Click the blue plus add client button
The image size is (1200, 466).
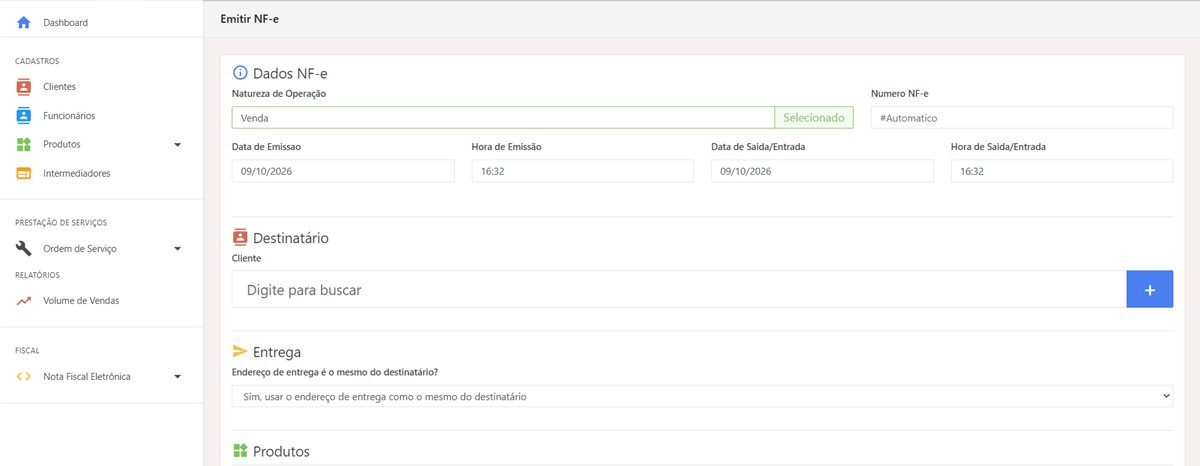1150,289
